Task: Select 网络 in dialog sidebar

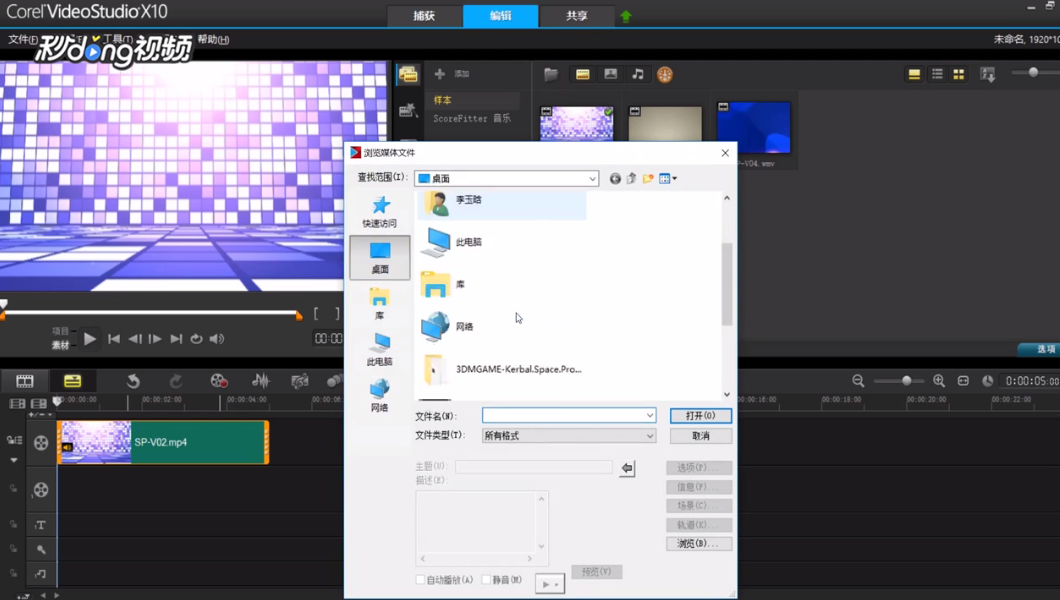Action: (380, 395)
